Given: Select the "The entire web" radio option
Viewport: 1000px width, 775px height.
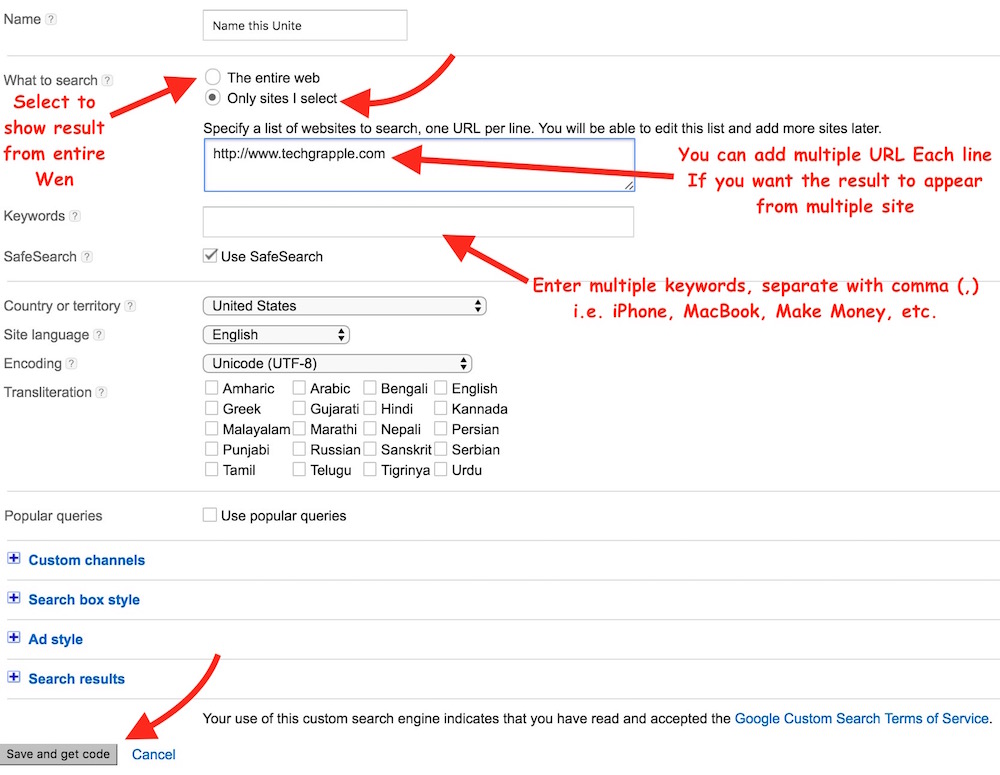Looking at the screenshot, I should pyautogui.click(x=212, y=77).
